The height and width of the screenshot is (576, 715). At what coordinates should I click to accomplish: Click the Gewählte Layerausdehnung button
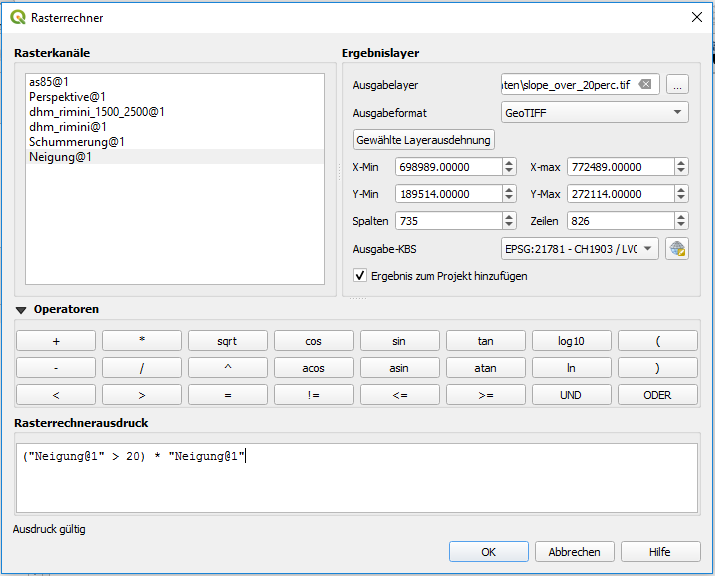tap(424, 140)
